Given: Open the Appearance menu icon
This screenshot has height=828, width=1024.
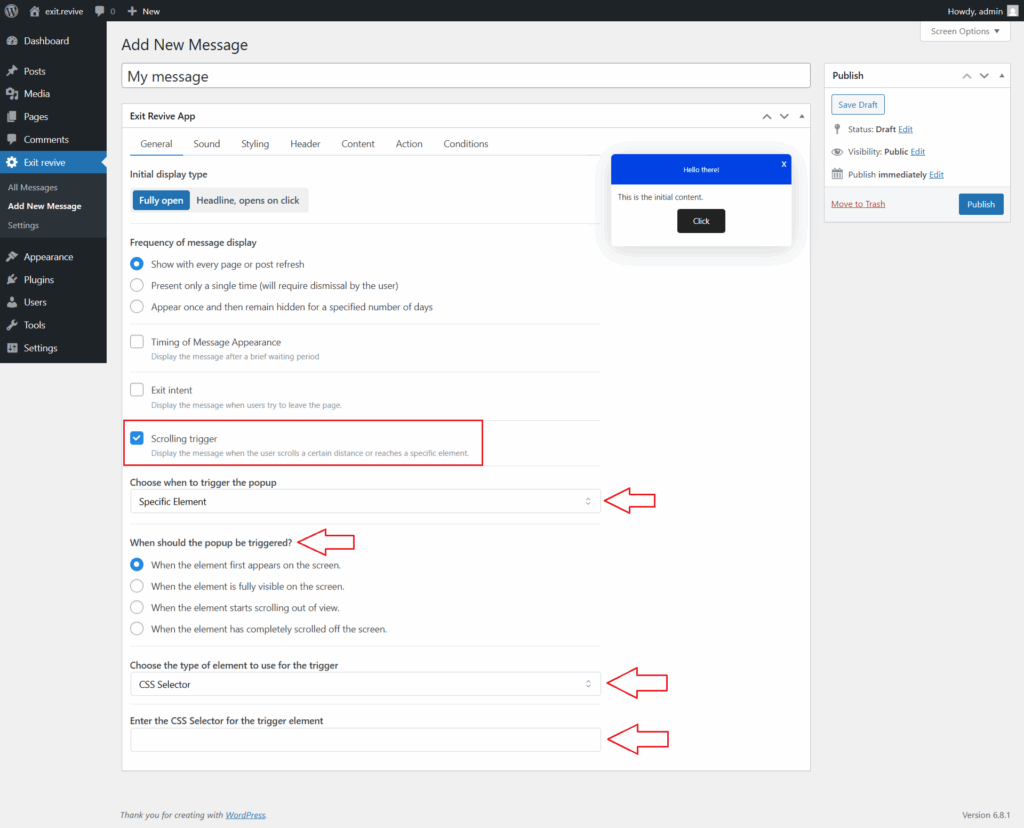Looking at the screenshot, I should 12,257.
